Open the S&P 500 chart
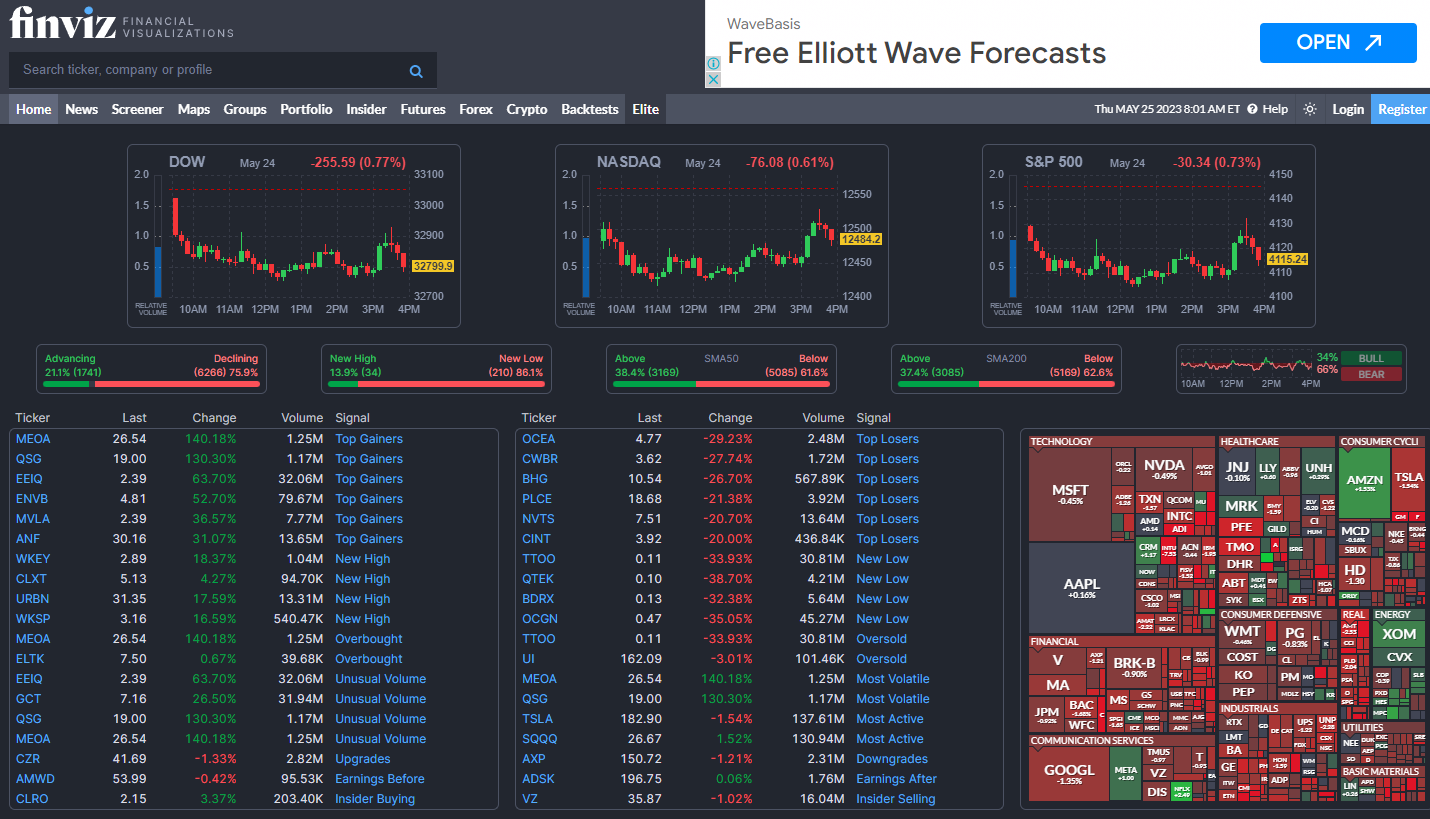This screenshot has width=1430, height=819. click(x=1149, y=236)
